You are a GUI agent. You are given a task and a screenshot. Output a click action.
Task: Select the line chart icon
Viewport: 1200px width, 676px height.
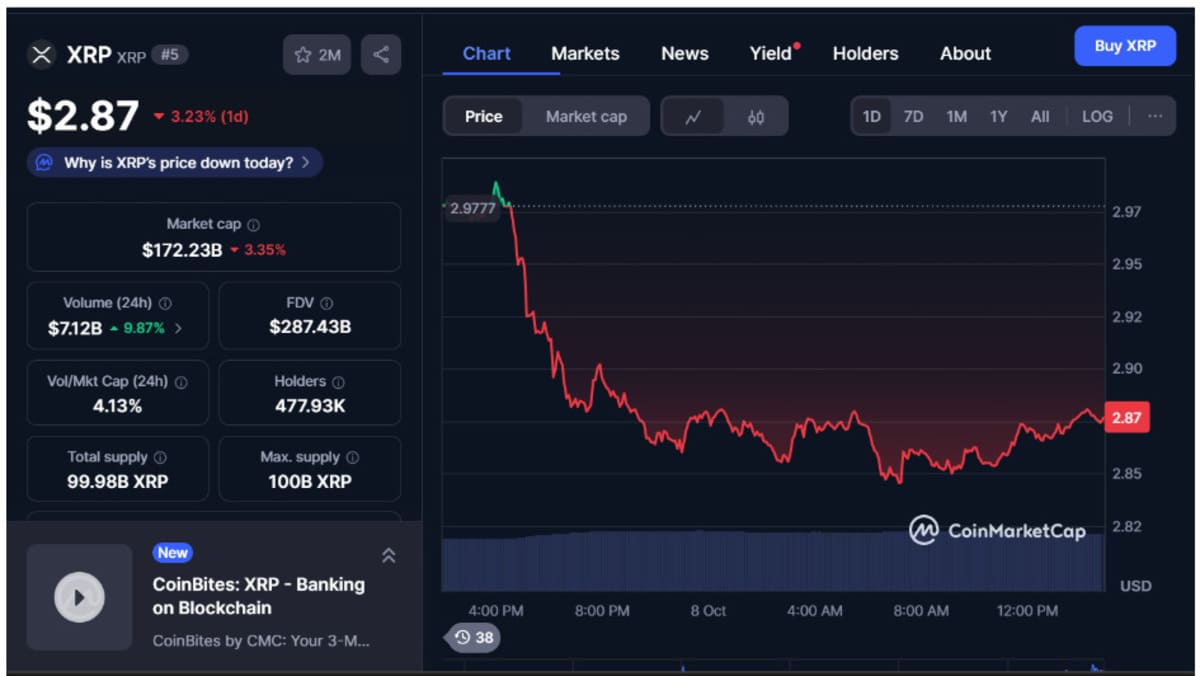693,117
